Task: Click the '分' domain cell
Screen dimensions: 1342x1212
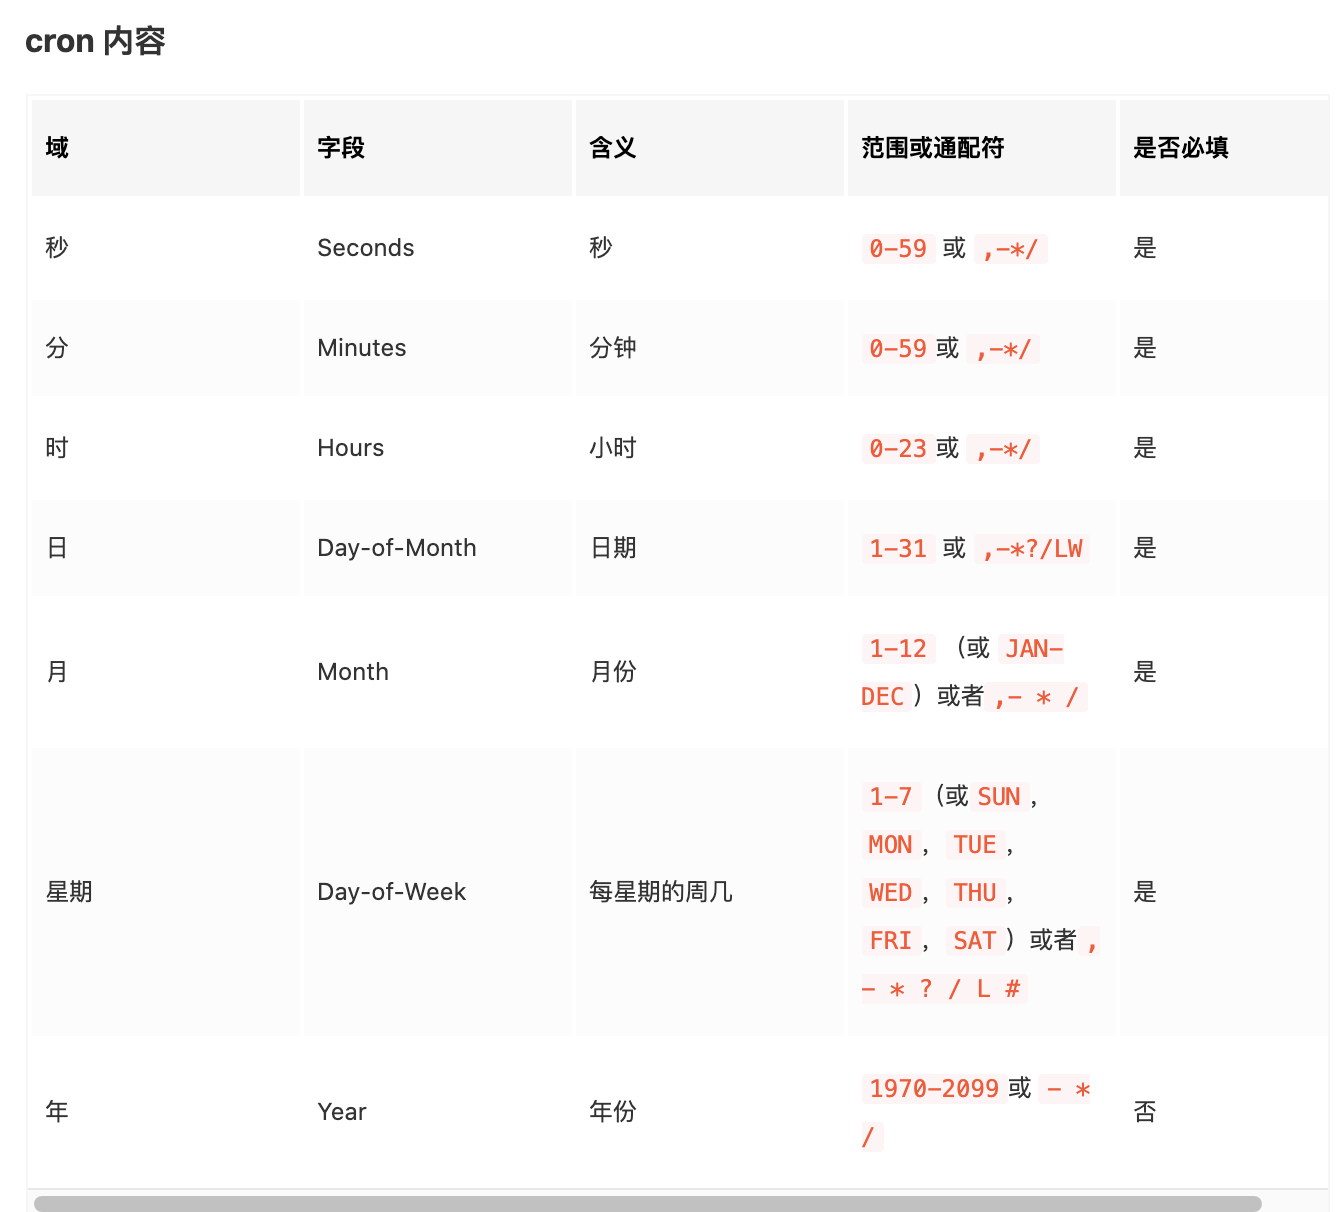Action: coord(166,348)
